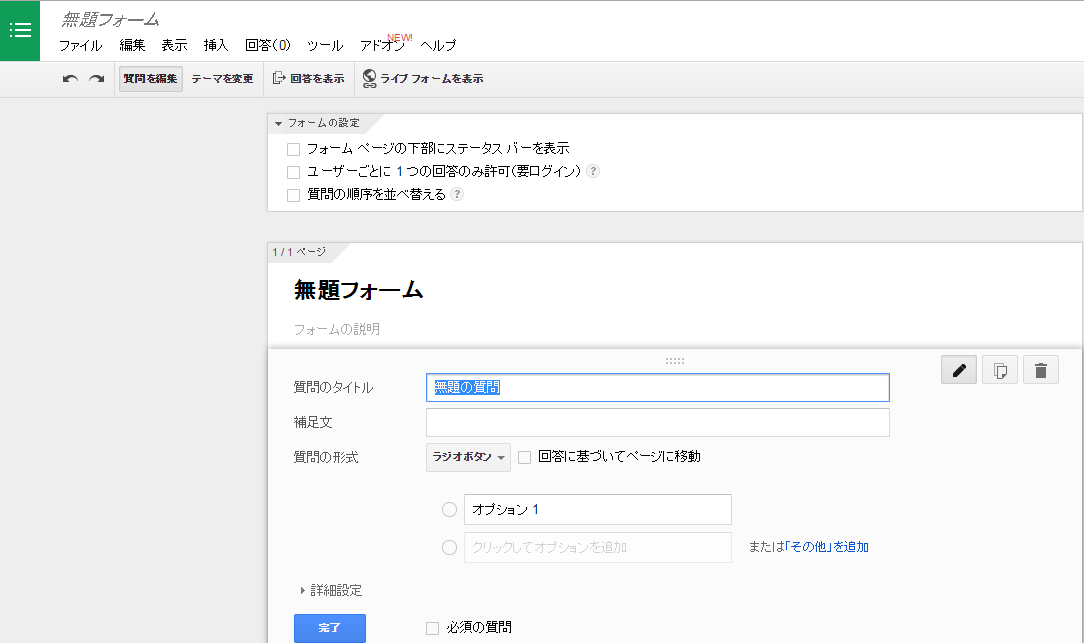Open the green Forms home icon
1084x643 pixels.
[x=20, y=30]
